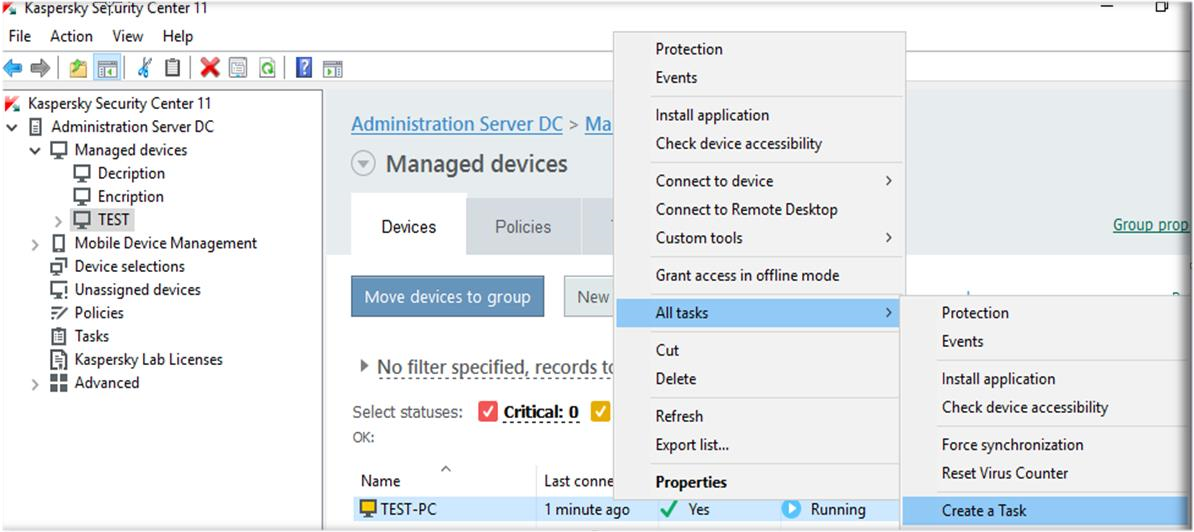Click the blue play icon beside Running
This screenshot has height=532, width=1194.
[791, 509]
